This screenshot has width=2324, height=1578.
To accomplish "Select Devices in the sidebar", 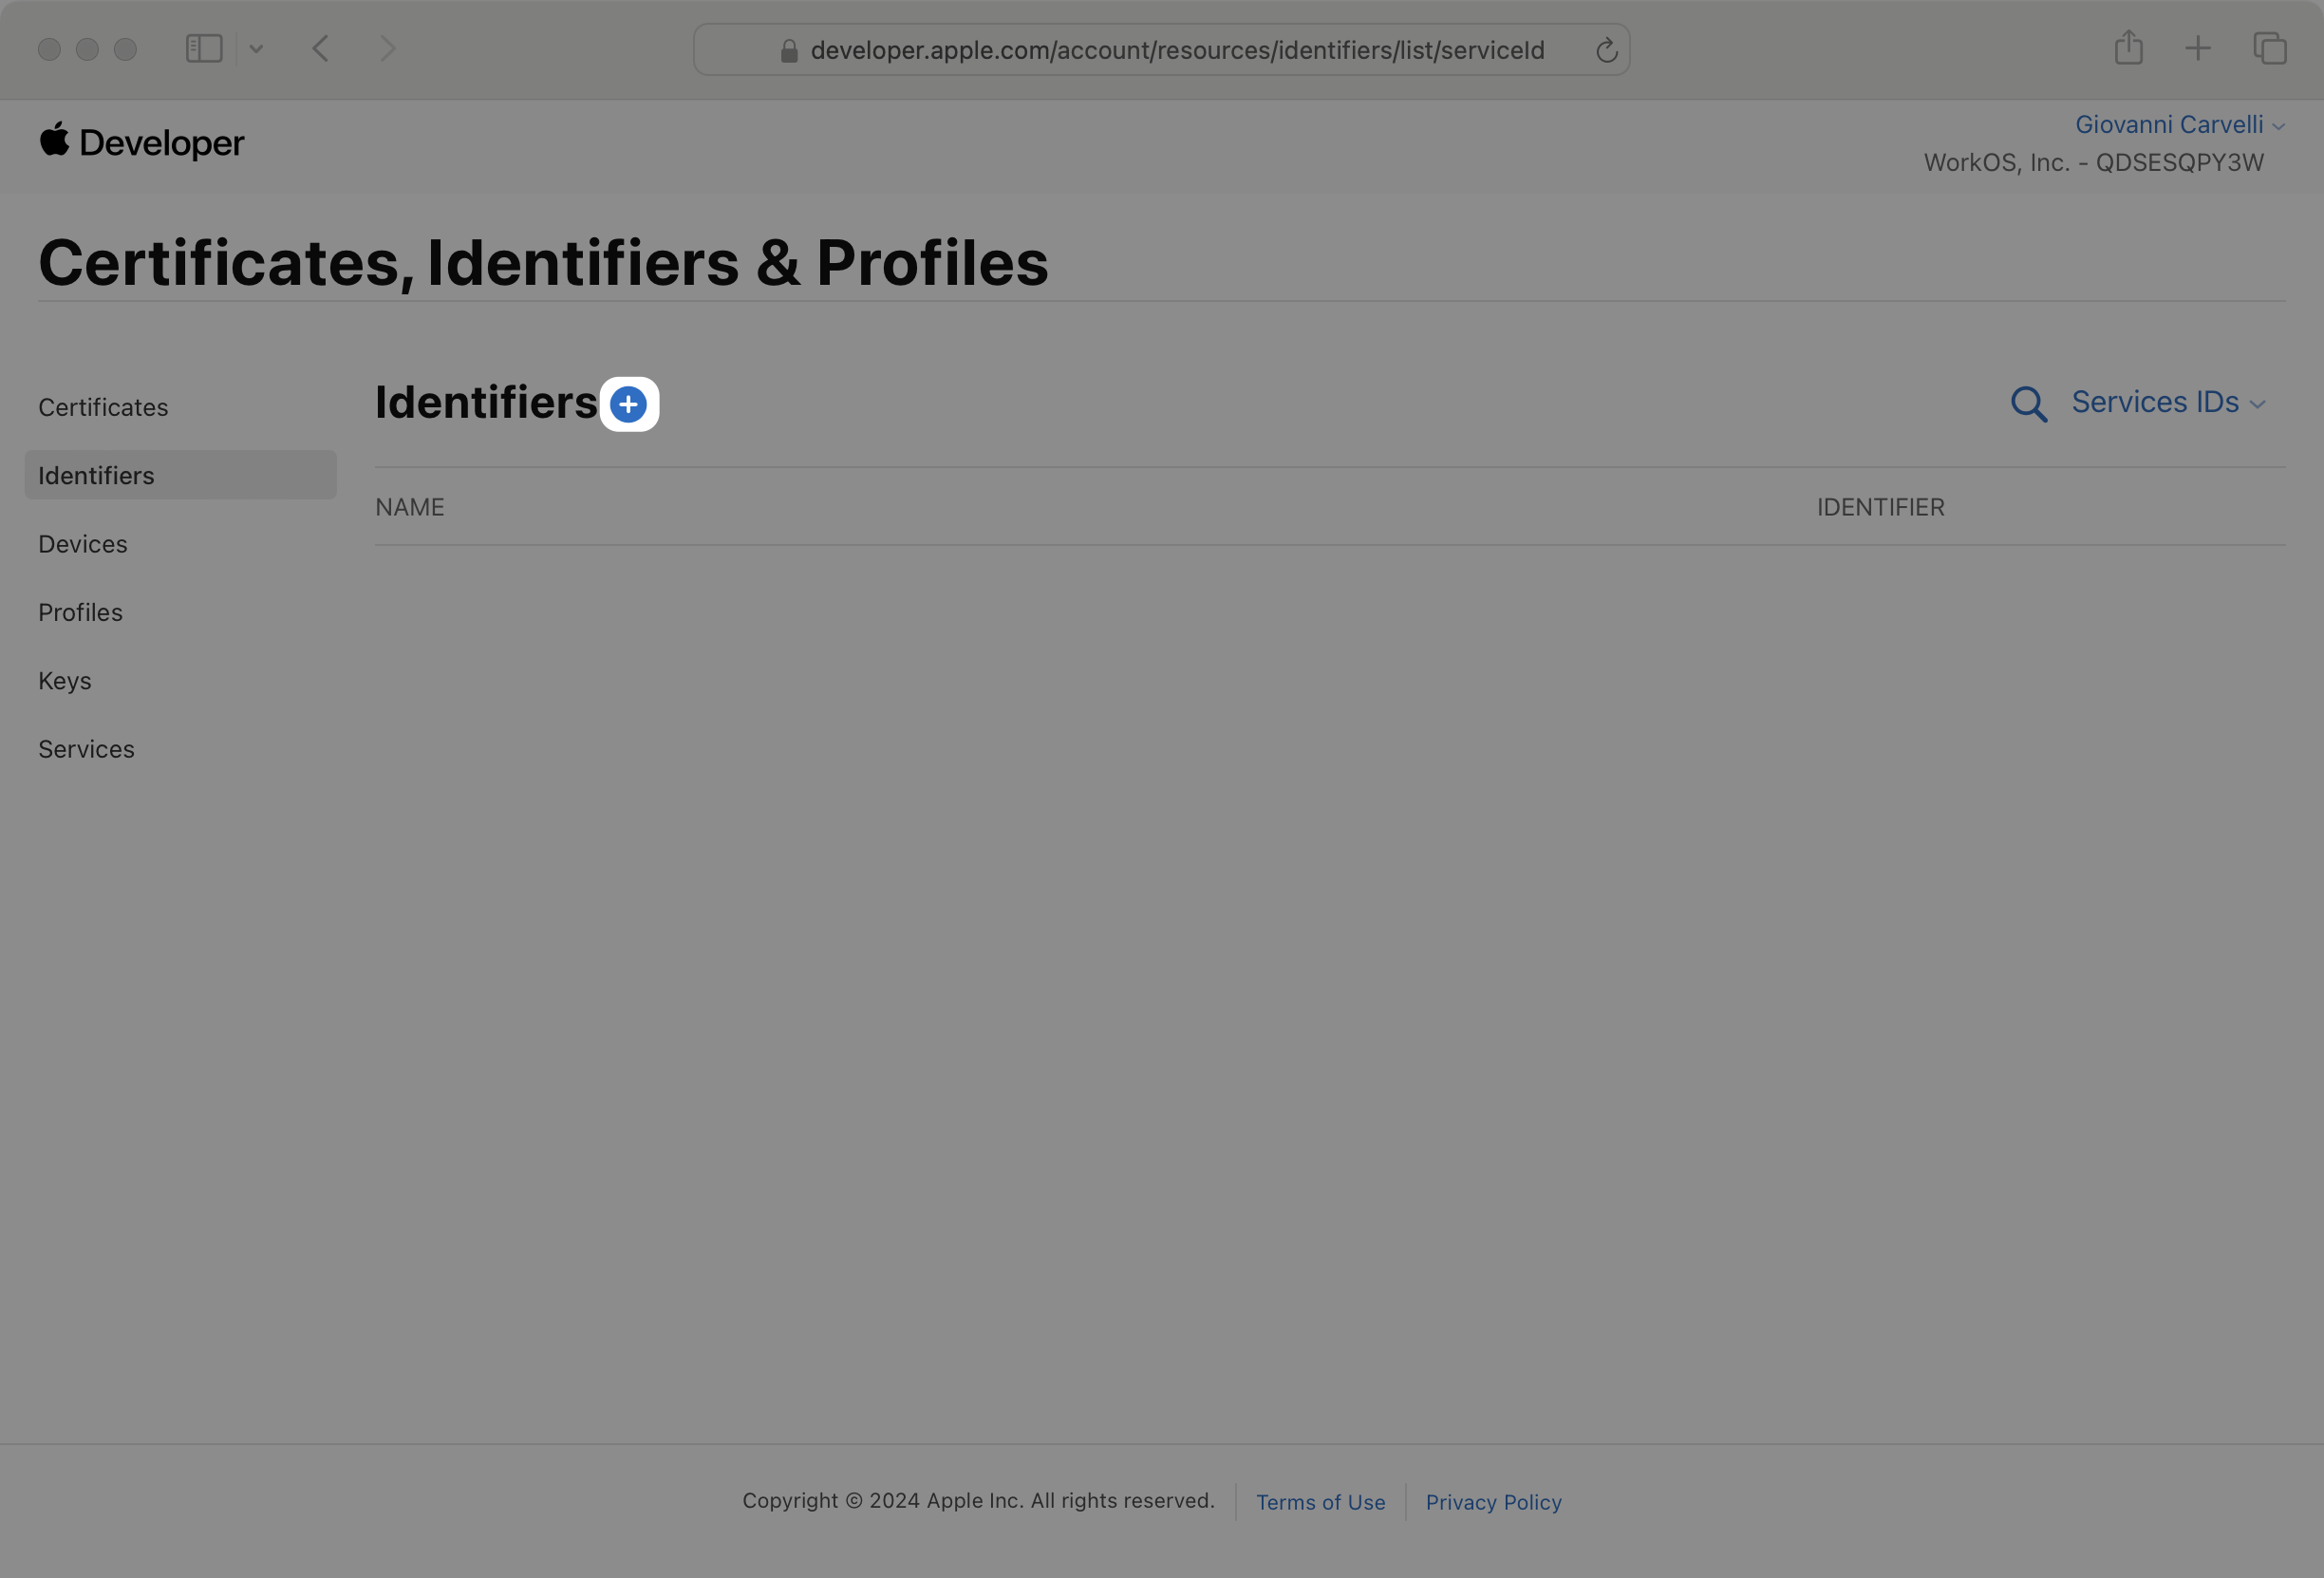I will click(x=83, y=544).
